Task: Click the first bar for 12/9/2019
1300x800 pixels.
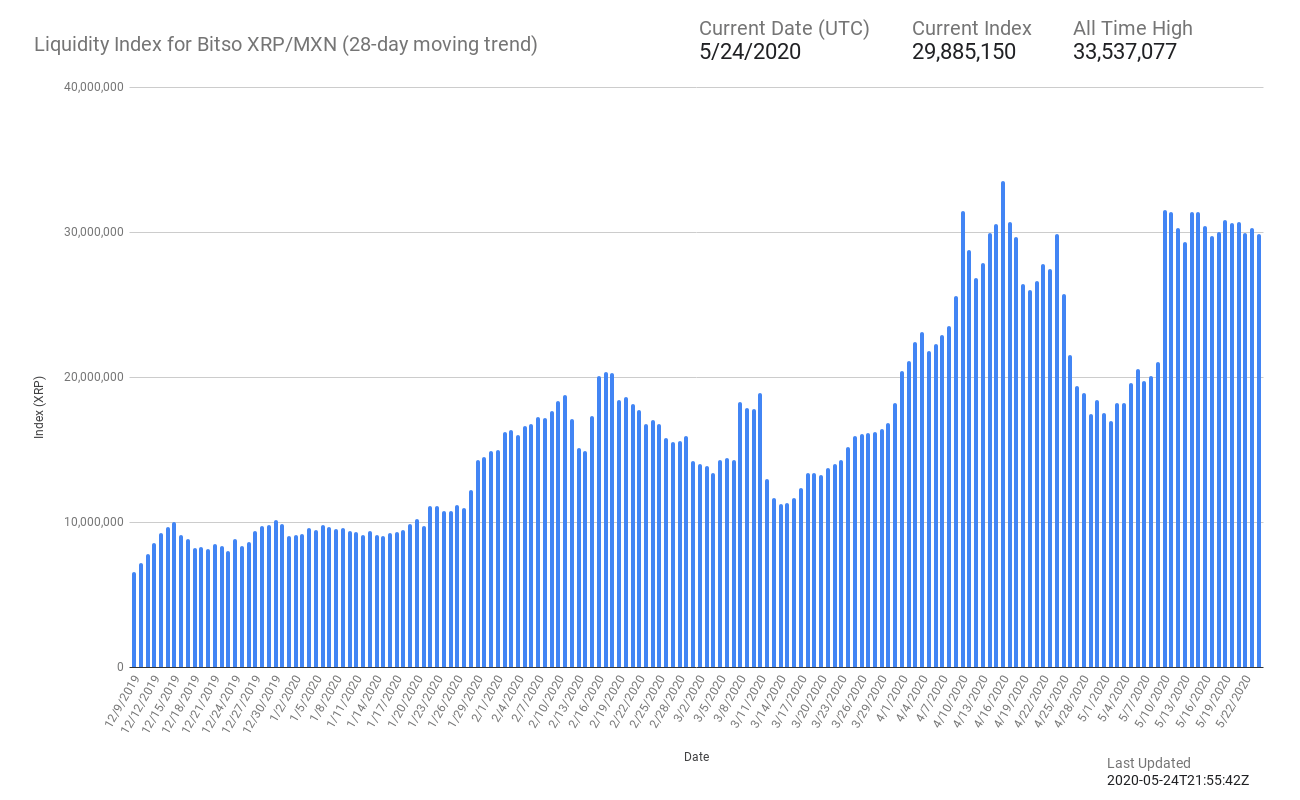Action: (x=134, y=619)
